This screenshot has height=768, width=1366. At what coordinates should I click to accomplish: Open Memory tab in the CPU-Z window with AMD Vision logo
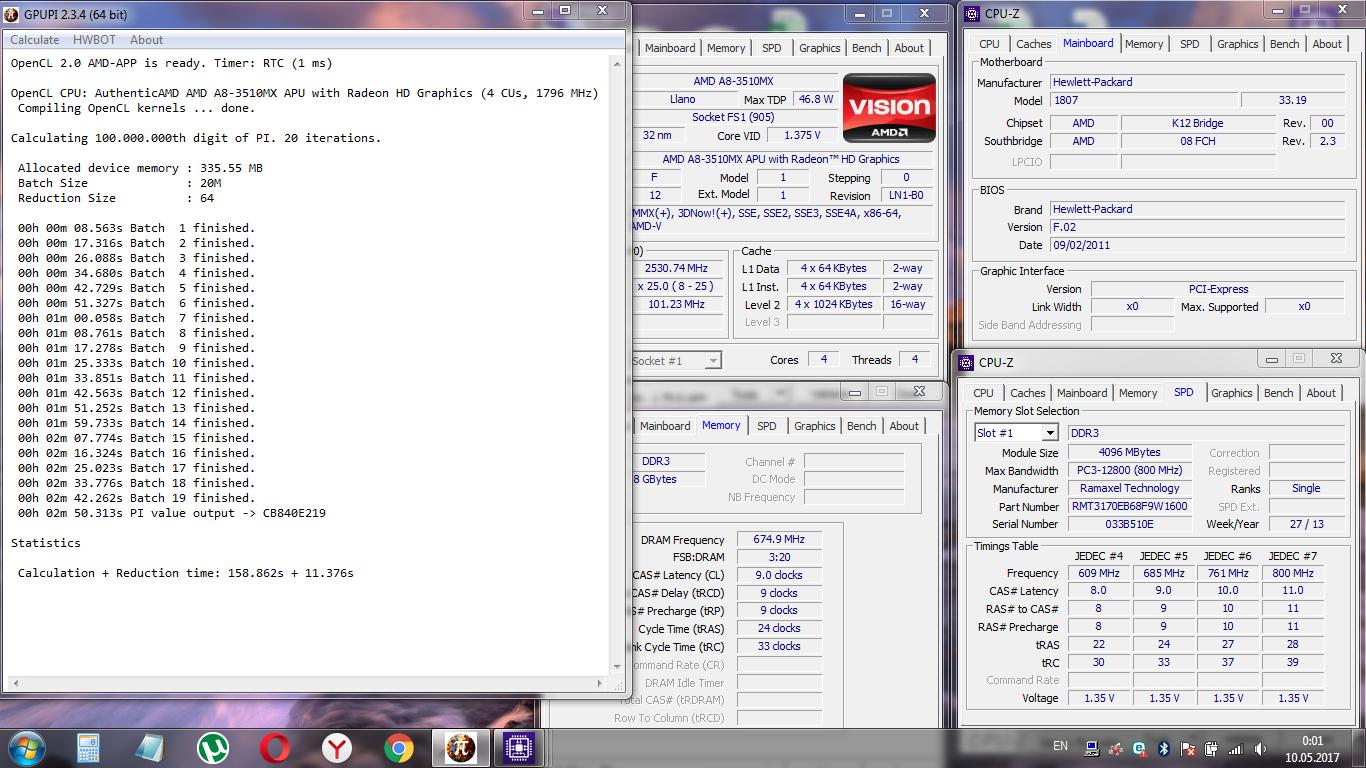pos(726,49)
